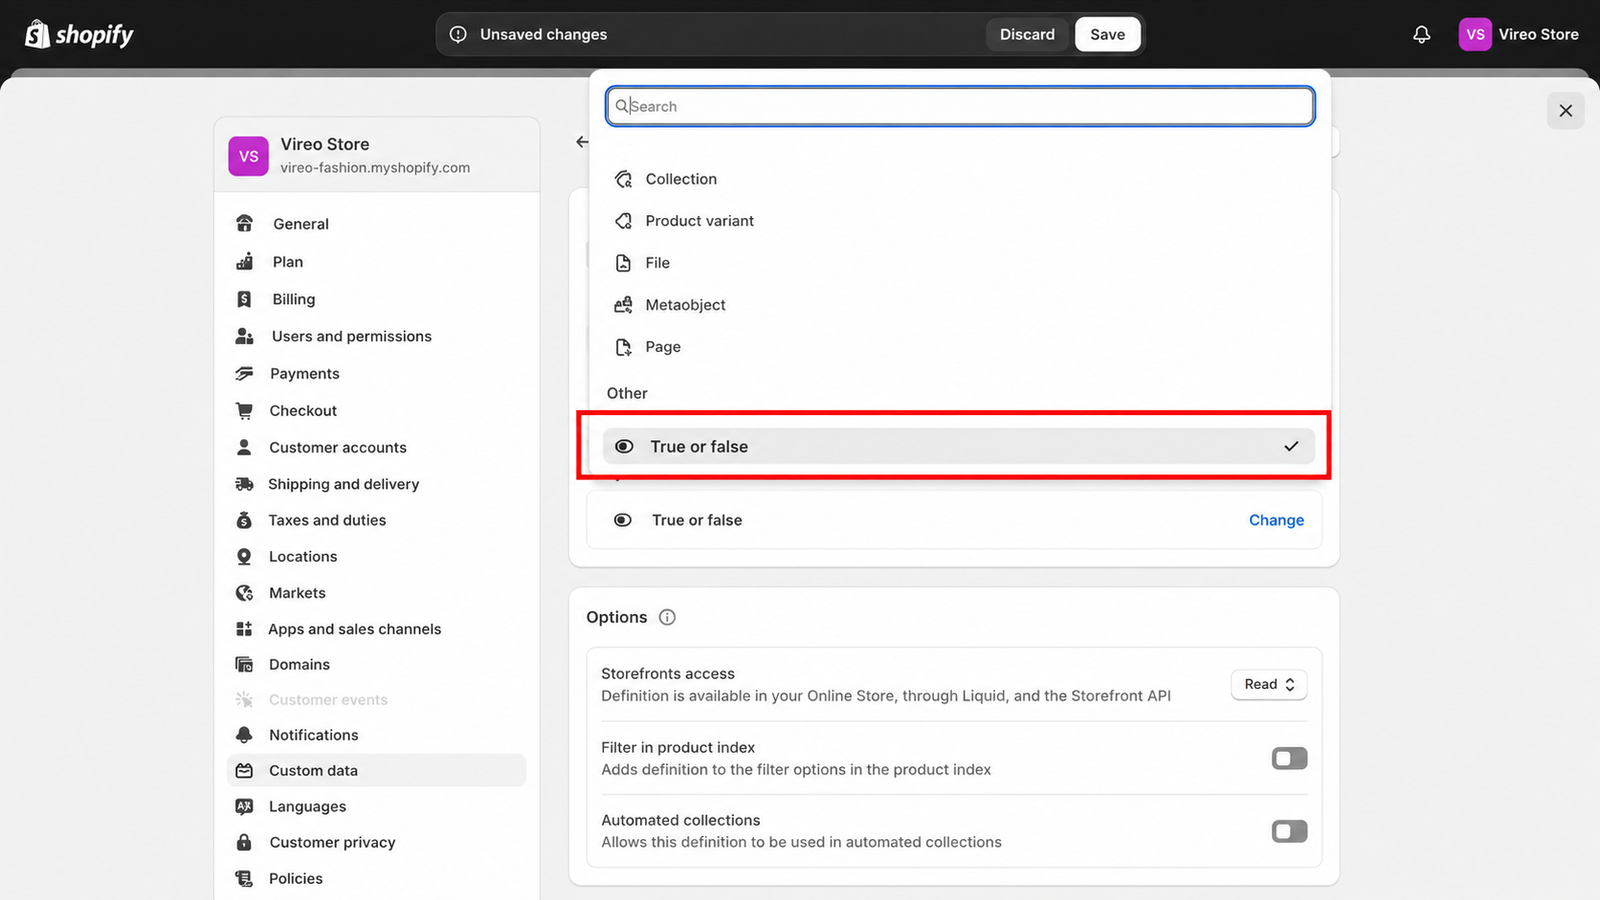Save the unsaved changes
The image size is (1600, 900).
(1107, 34)
